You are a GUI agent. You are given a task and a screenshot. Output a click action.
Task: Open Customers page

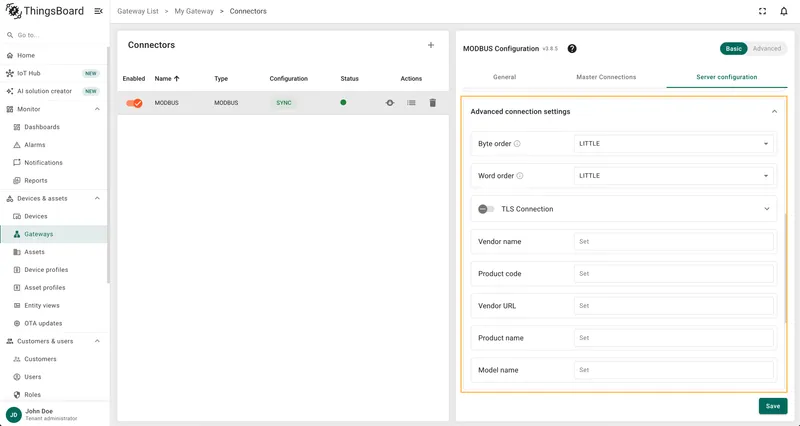point(54,359)
